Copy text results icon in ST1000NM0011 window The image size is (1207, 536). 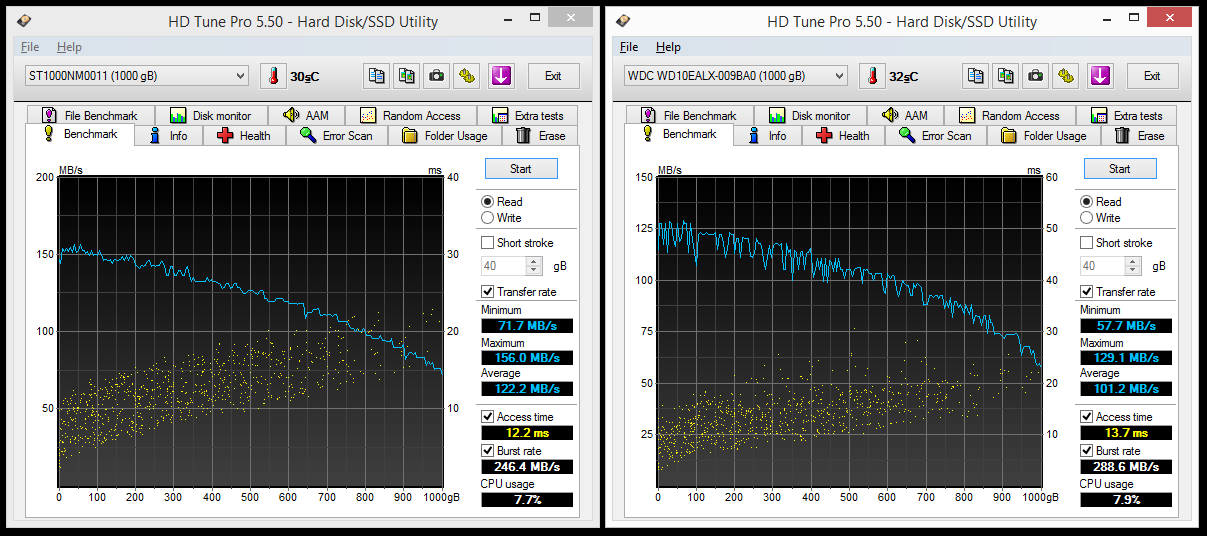(377, 76)
